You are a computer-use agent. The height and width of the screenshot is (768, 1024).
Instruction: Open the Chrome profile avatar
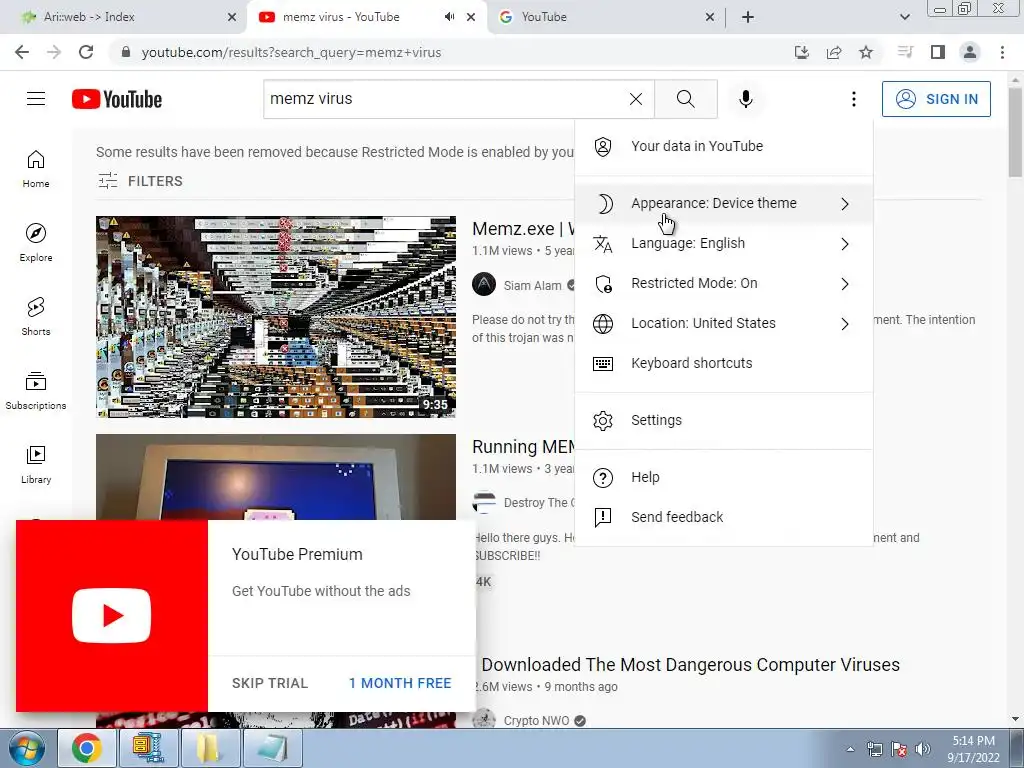[970, 52]
